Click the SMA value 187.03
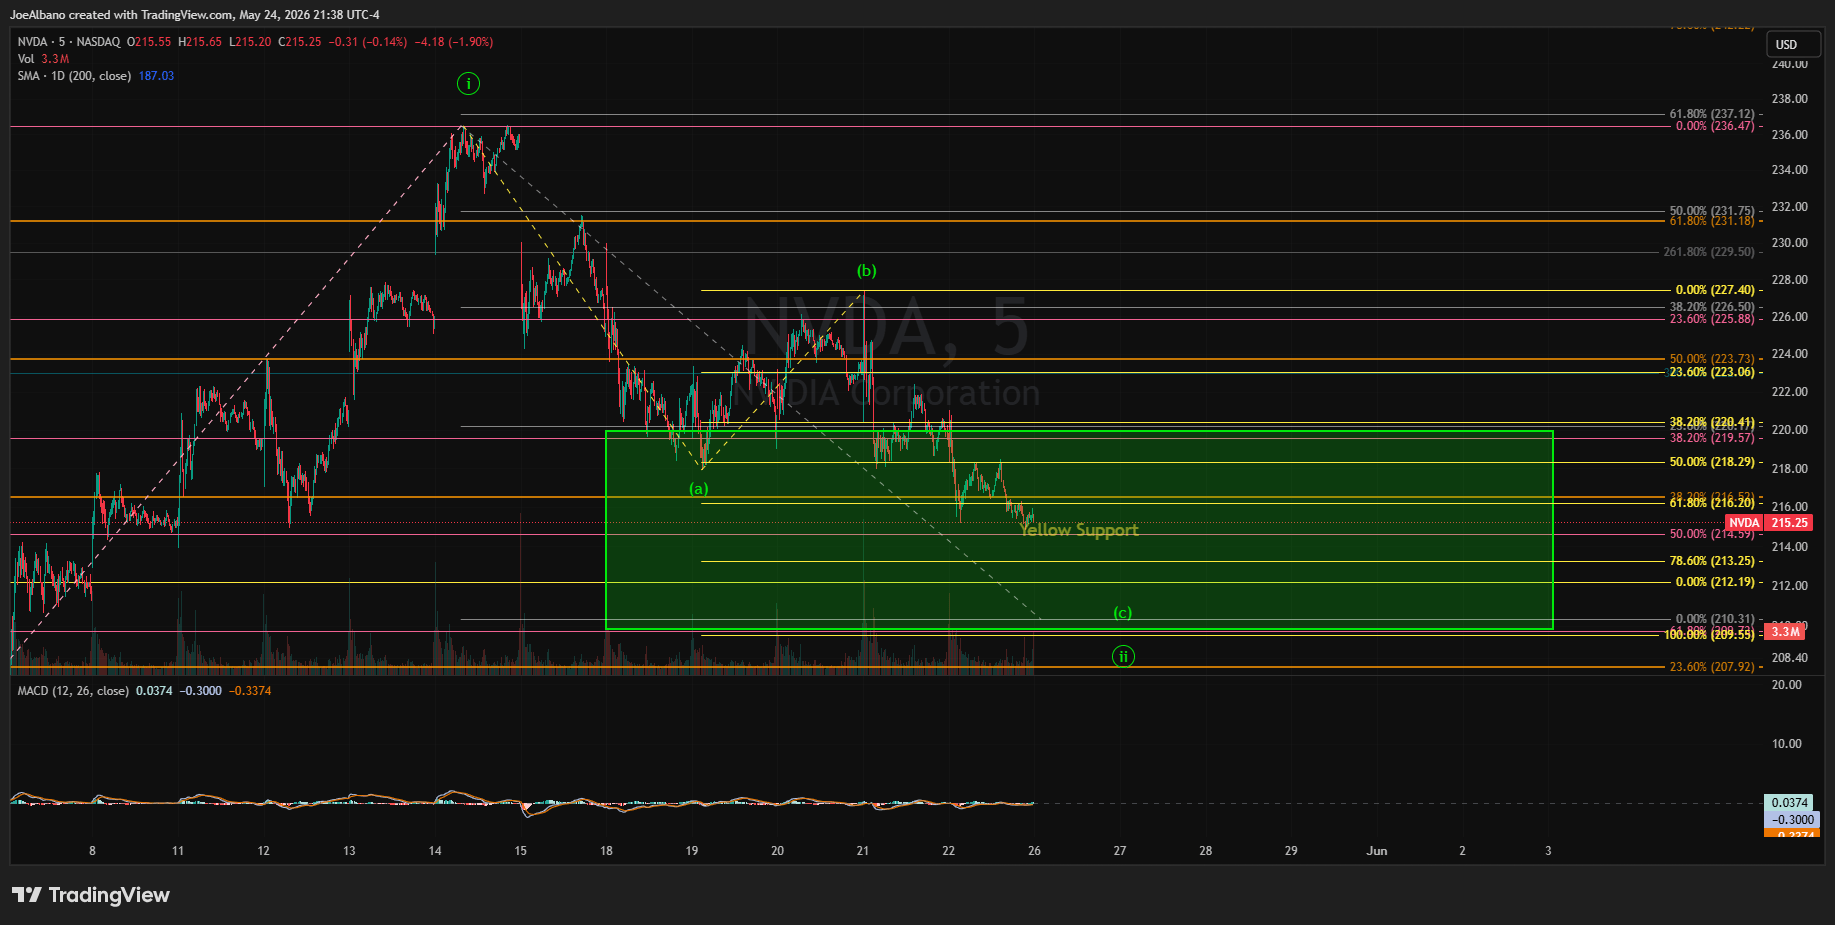The width and height of the screenshot is (1835, 925). tap(156, 76)
